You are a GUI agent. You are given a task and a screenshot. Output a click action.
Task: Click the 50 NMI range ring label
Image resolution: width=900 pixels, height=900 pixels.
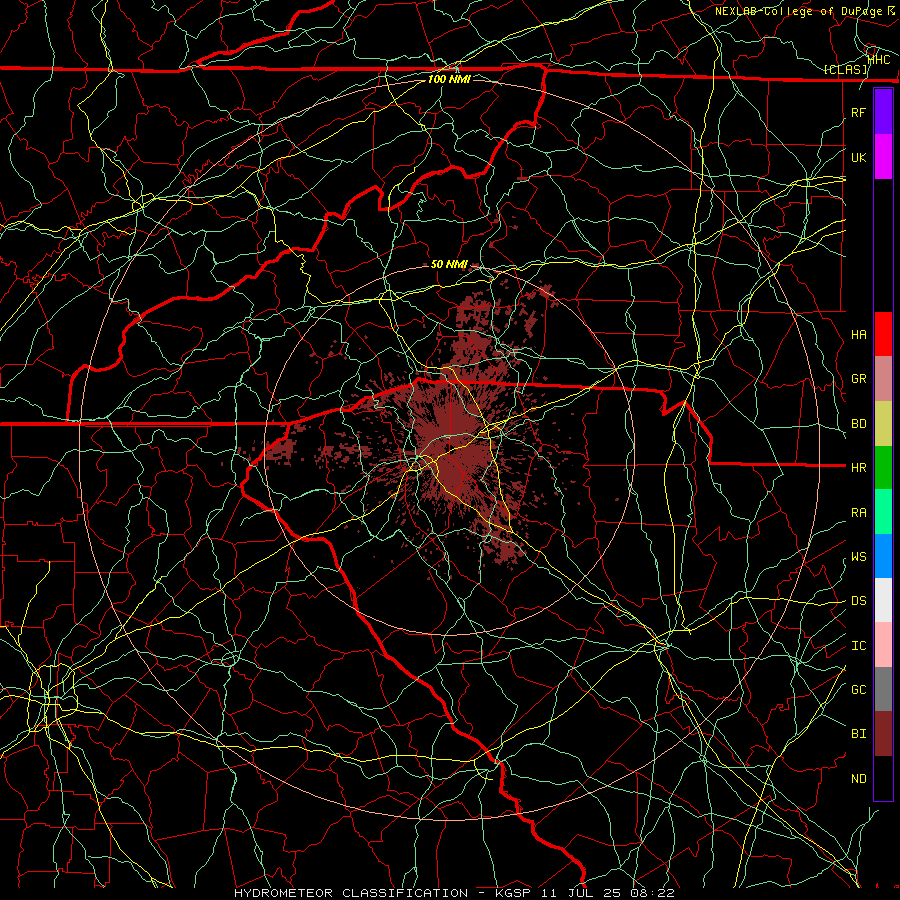(449, 265)
